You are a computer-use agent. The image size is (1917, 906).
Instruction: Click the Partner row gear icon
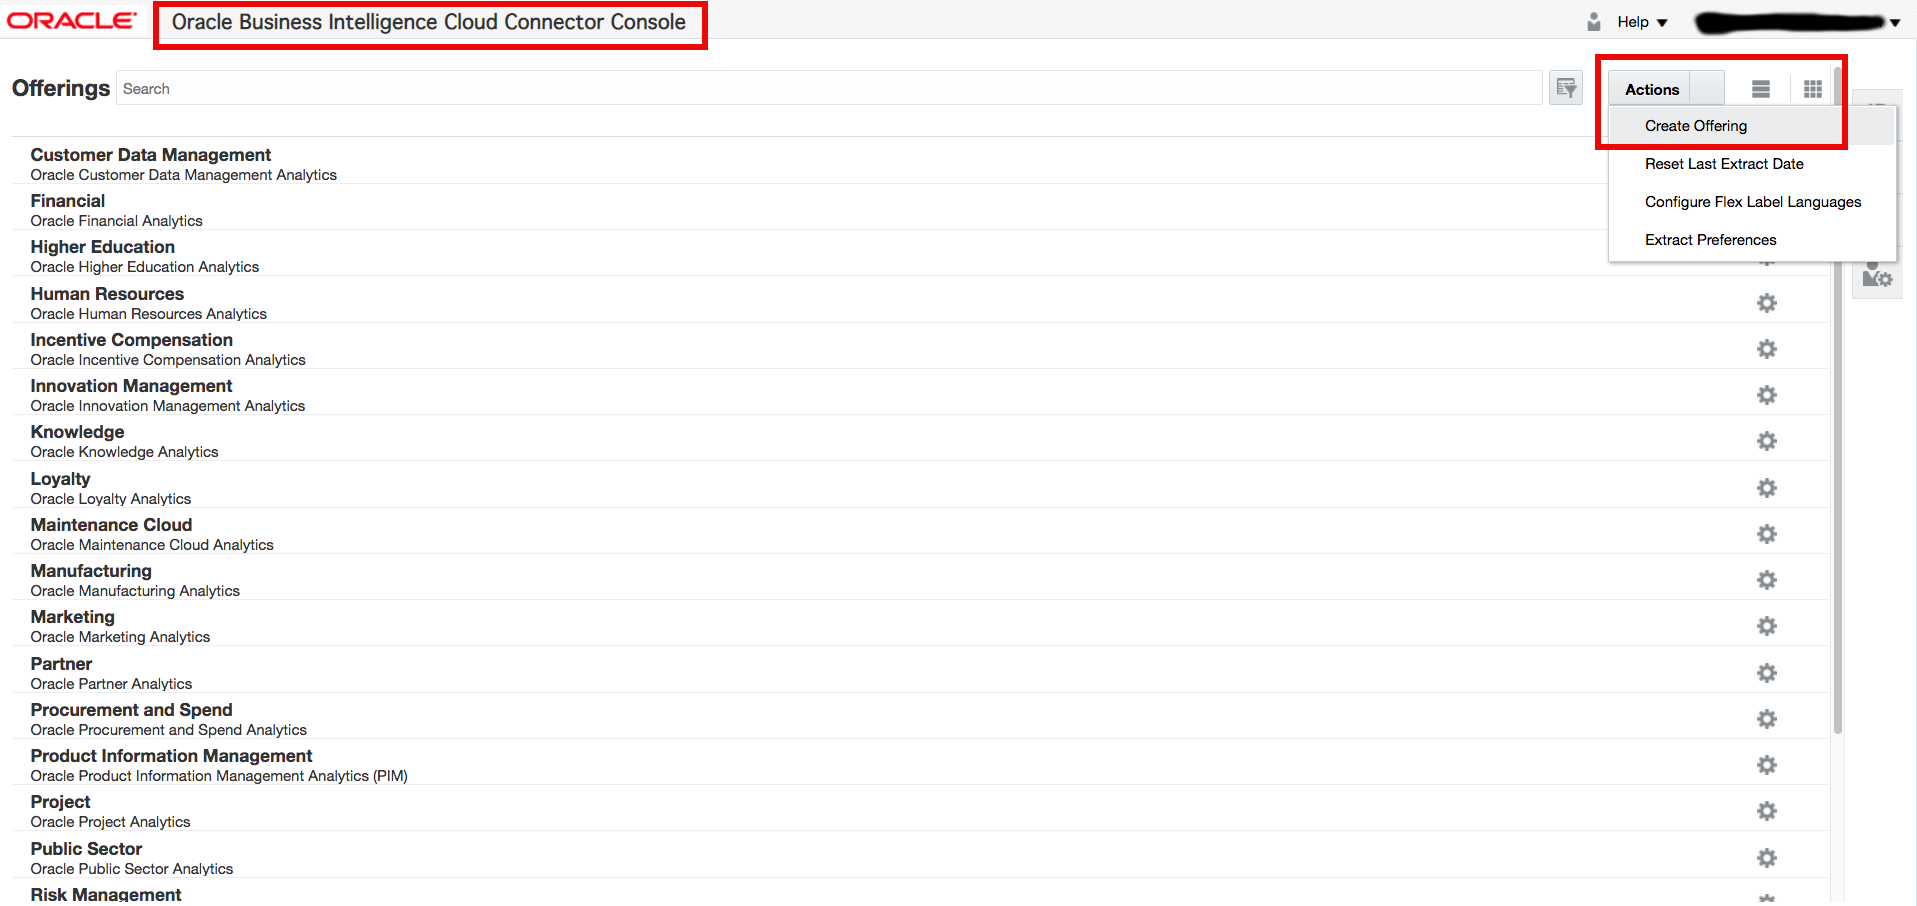(x=1767, y=673)
